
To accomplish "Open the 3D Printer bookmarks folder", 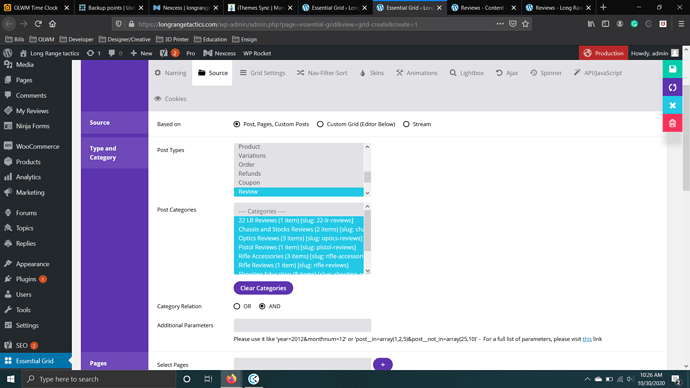I will pos(172,40).
